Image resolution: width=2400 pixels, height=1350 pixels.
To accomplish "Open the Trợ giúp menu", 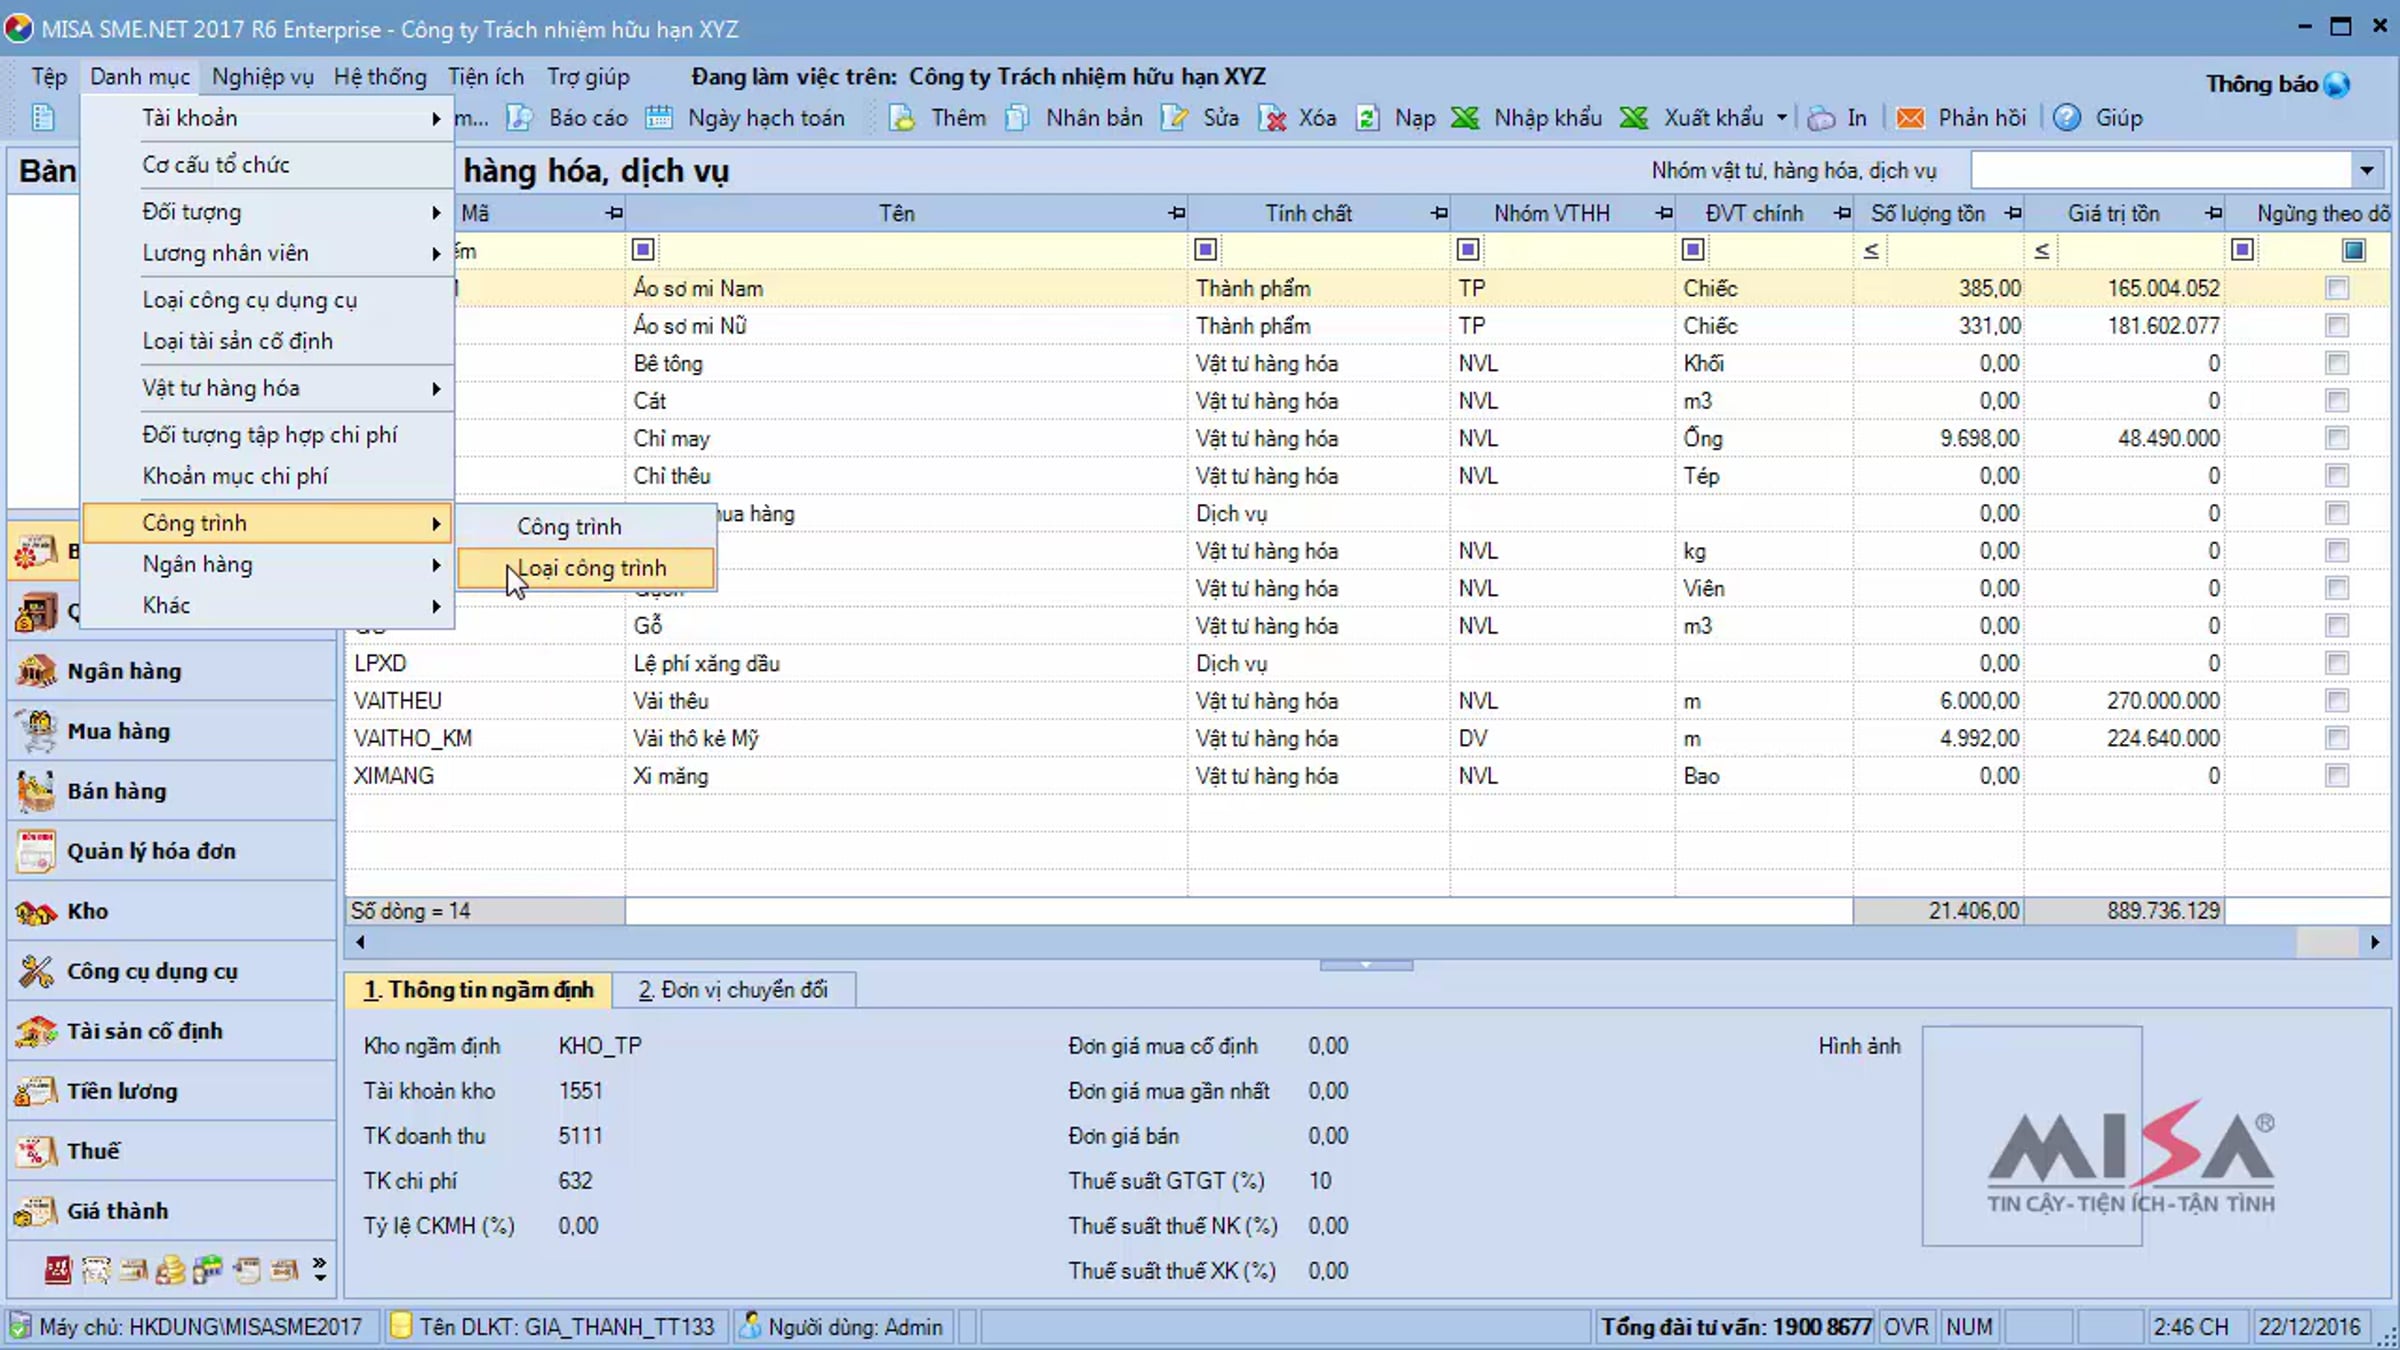I will point(588,77).
